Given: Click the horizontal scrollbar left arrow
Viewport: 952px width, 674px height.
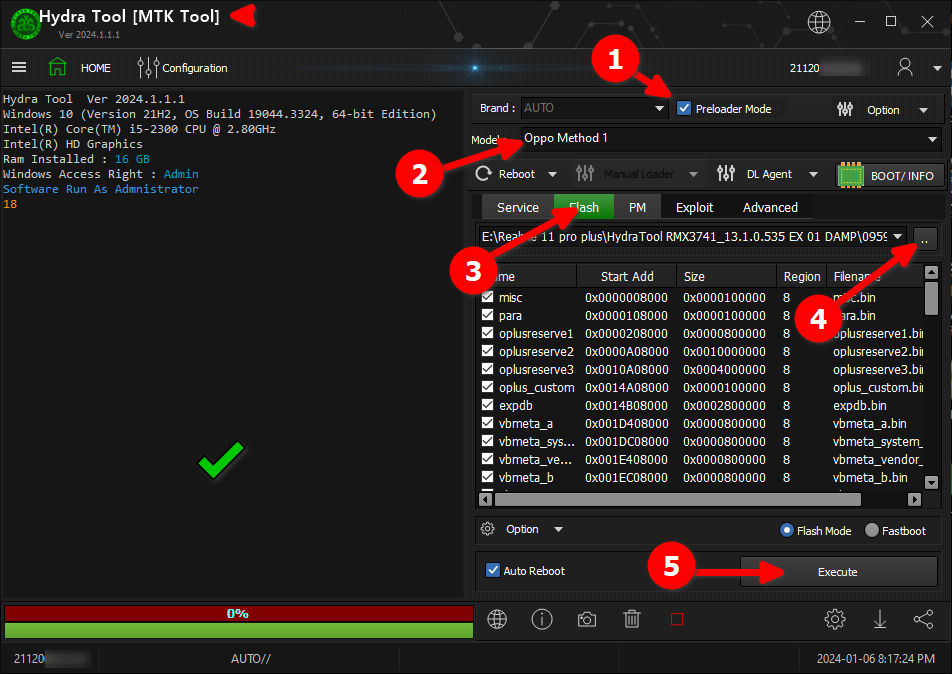Looking at the screenshot, I should 485,499.
